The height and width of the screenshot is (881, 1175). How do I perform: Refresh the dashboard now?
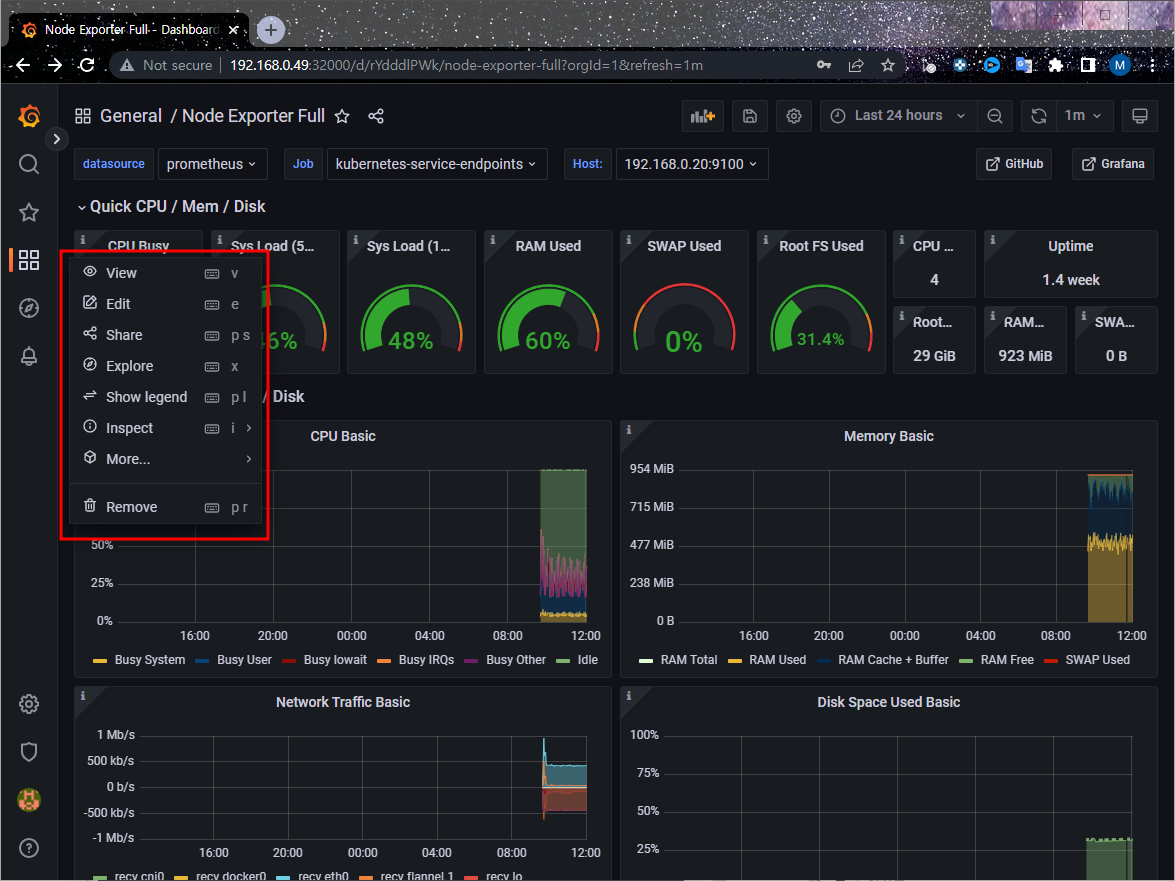pos(1038,116)
